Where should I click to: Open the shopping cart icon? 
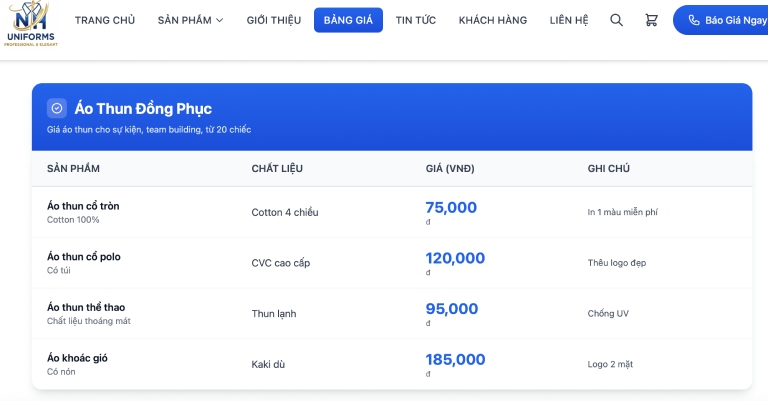(651, 20)
